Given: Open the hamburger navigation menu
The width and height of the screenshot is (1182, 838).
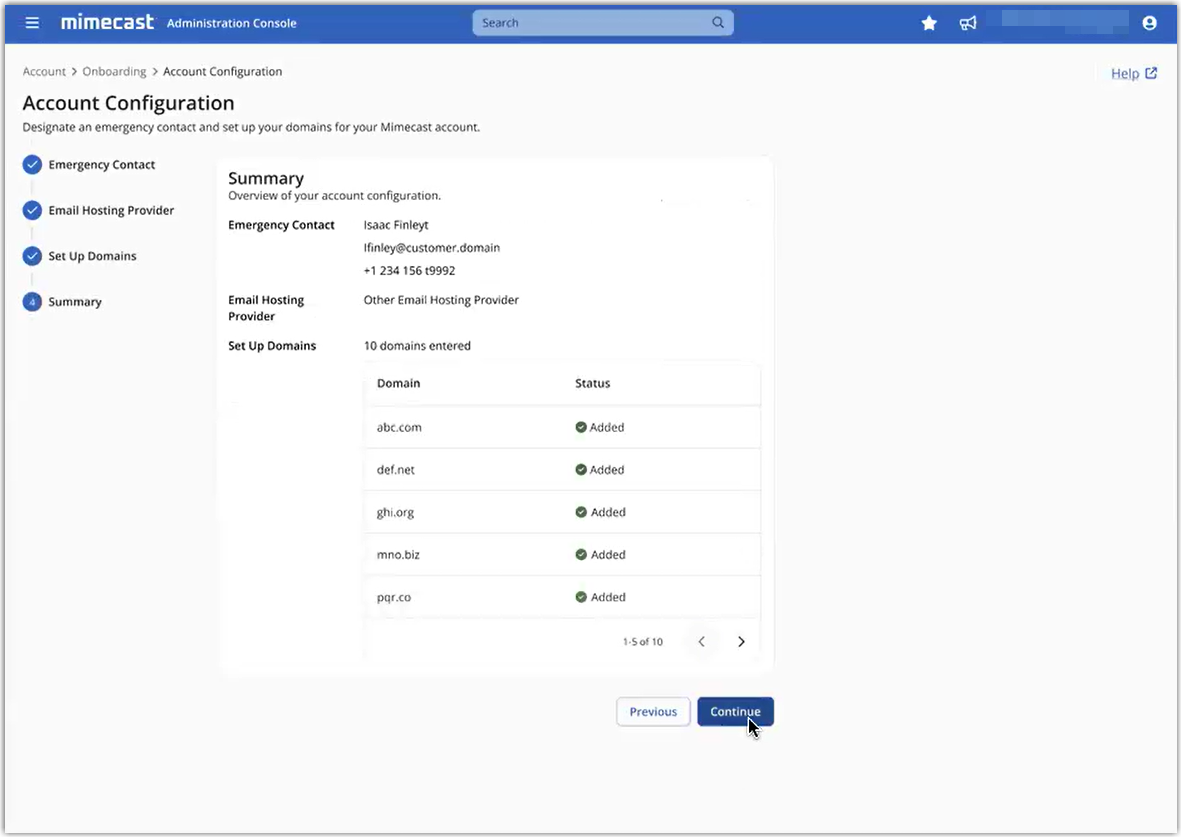Looking at the screenshot, I should [x=32, y=23].
